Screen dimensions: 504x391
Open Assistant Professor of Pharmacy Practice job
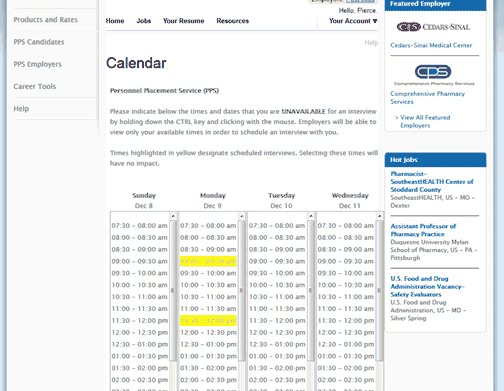pyautogui.click(x=423, y=230)
